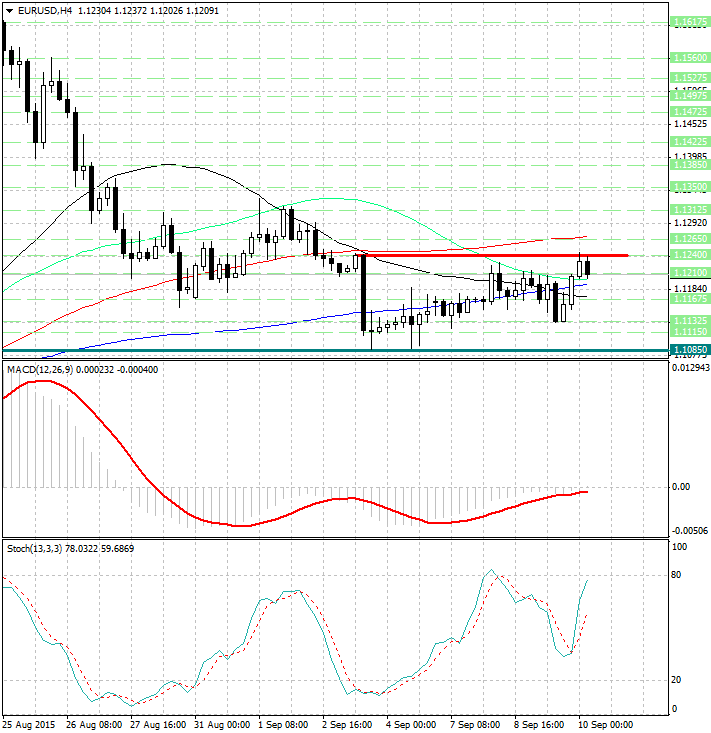Click the 25 Aug 2015 date label
The height and width of the screenshot is (733, 711).
(29, 725)
